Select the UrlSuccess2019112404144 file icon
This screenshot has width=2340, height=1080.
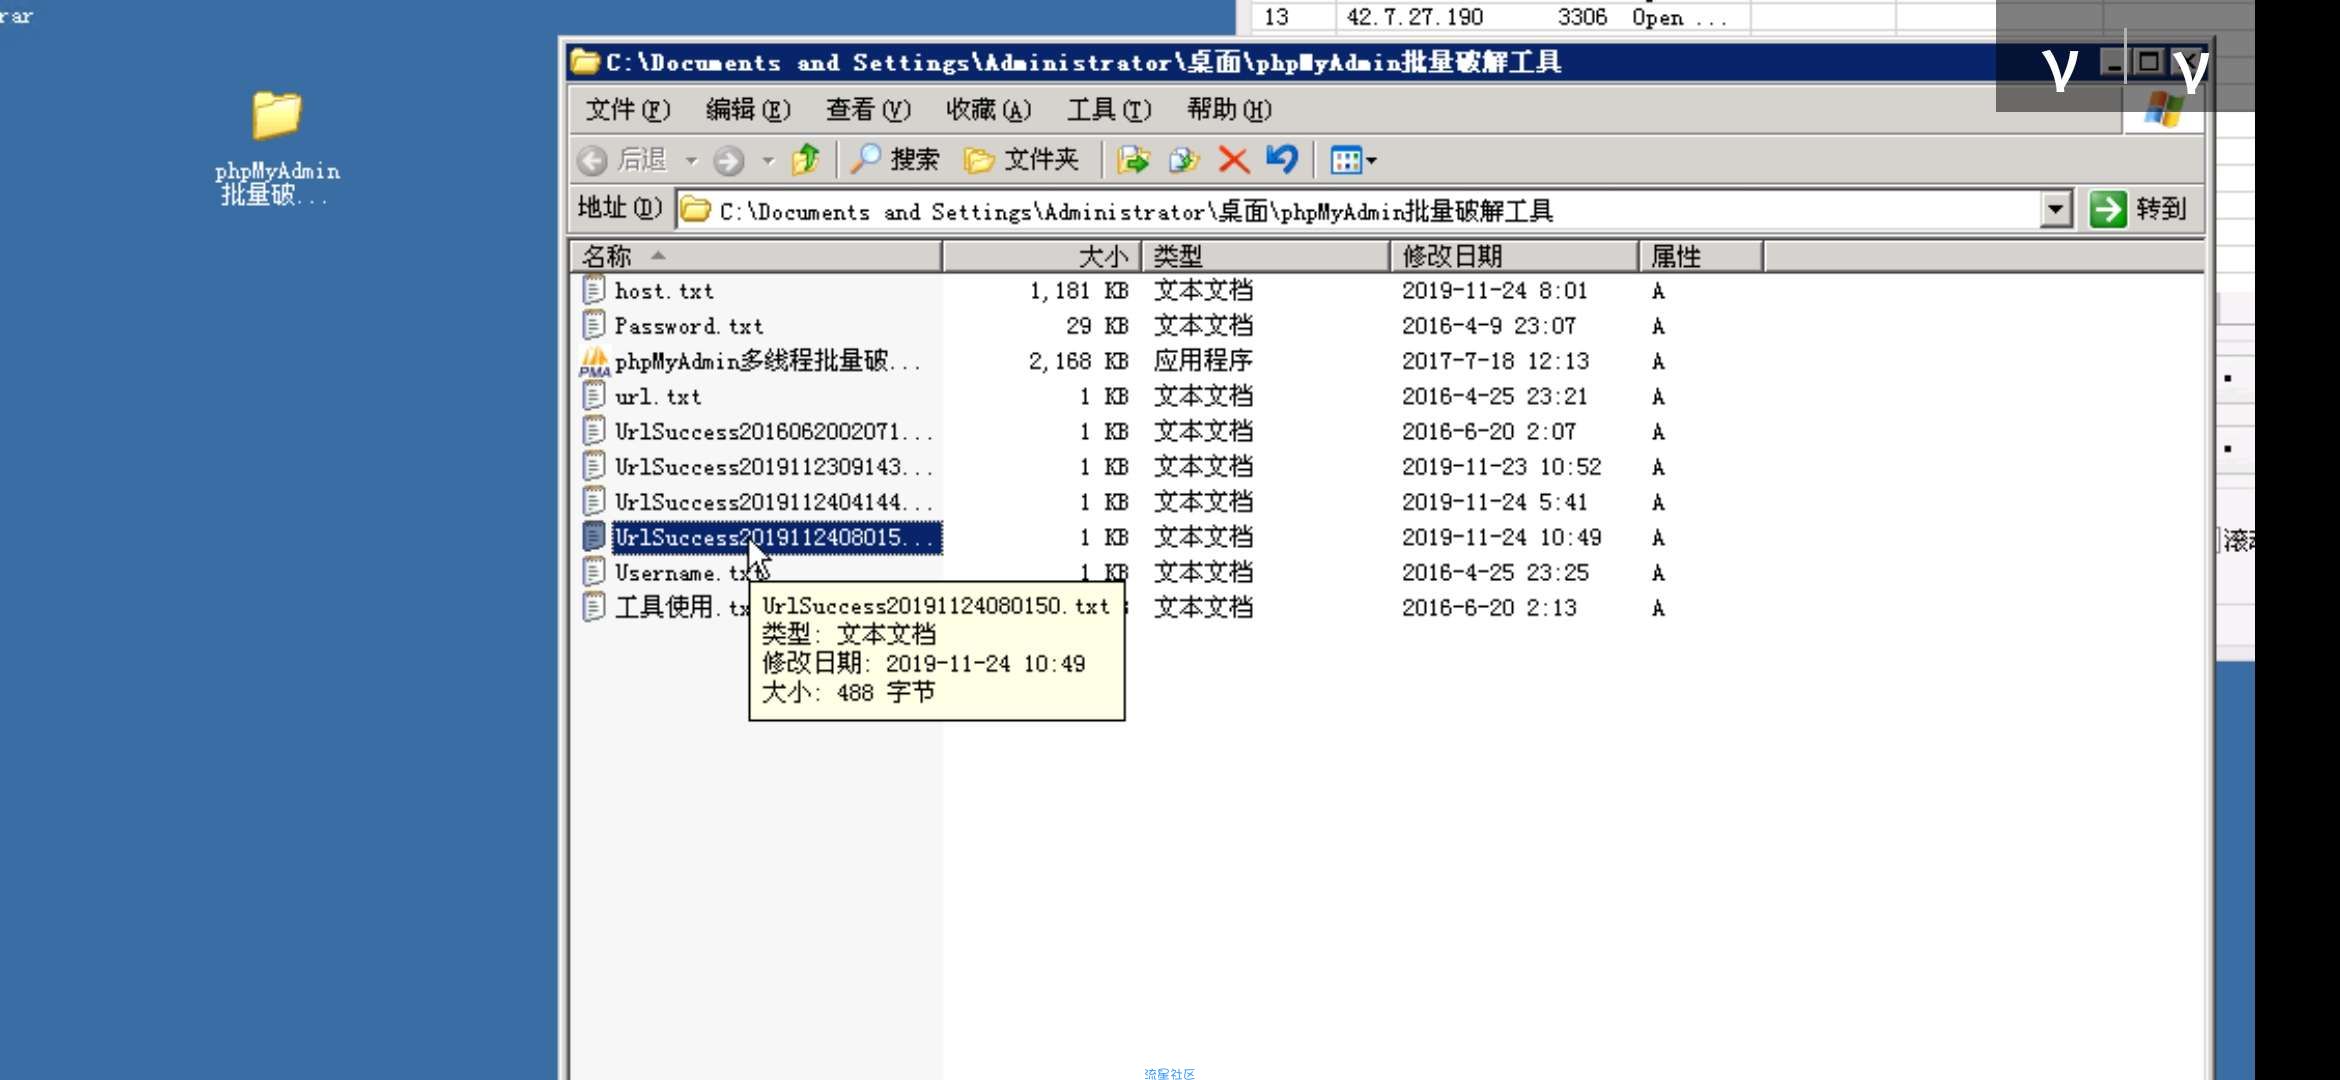(594, 501)
